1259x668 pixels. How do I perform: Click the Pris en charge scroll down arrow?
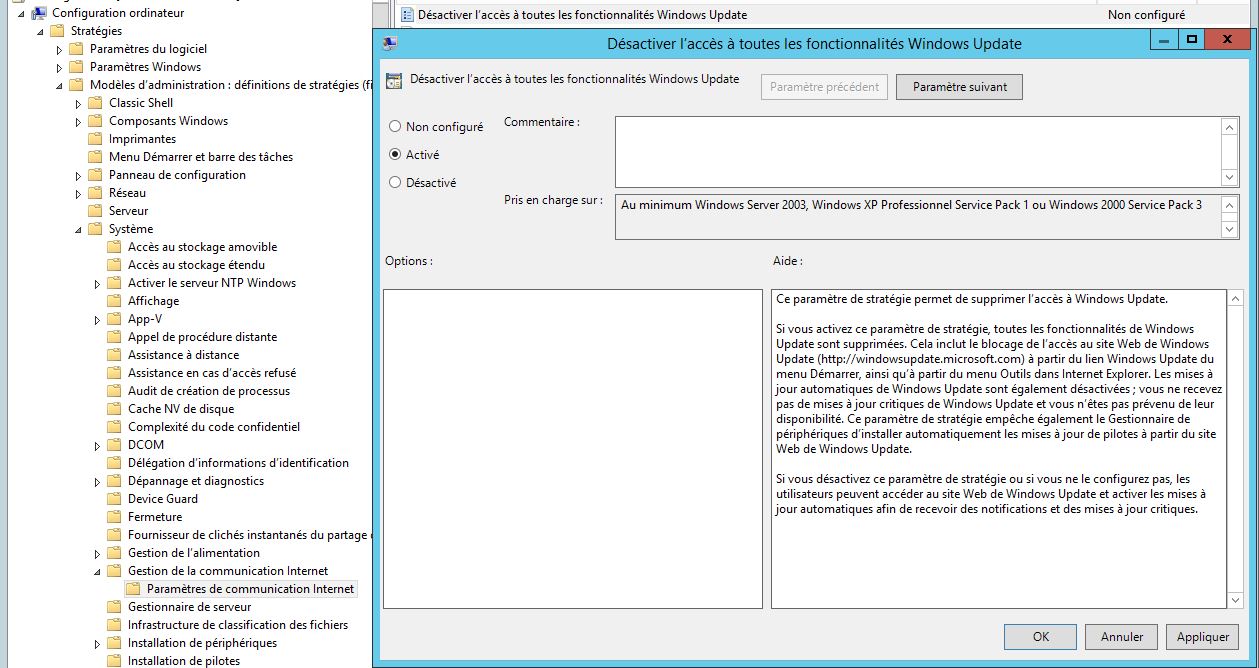[1230, 230]
